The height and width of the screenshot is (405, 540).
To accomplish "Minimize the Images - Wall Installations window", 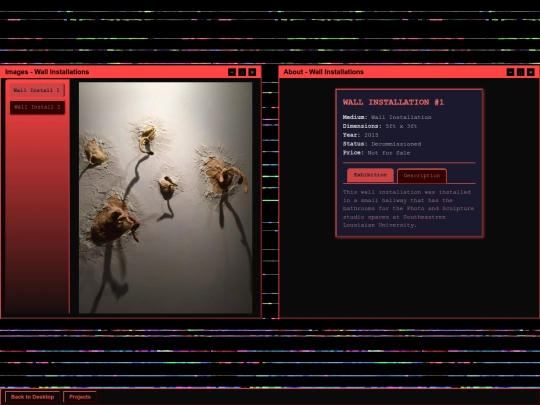I will tap(232, 72).
